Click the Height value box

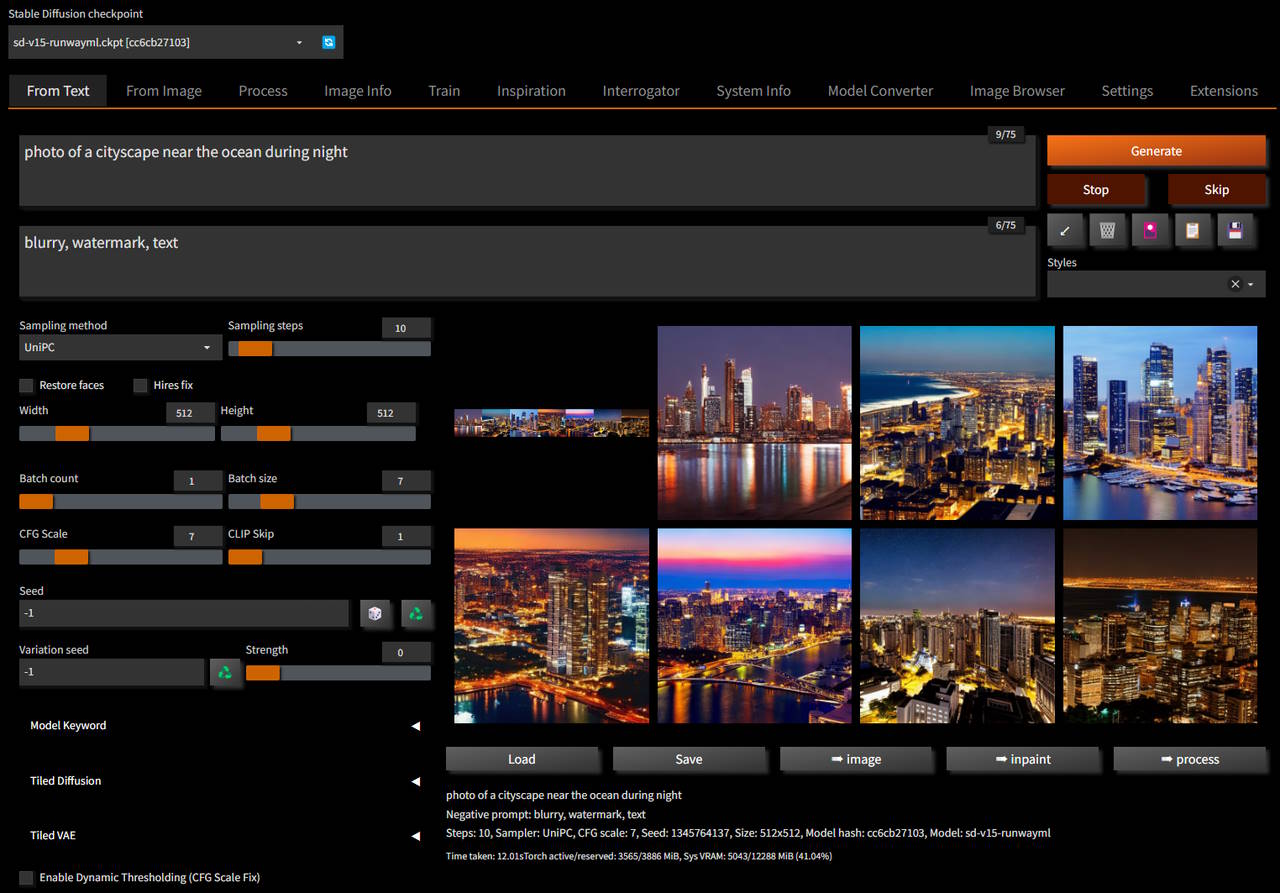tap(391, 413)
